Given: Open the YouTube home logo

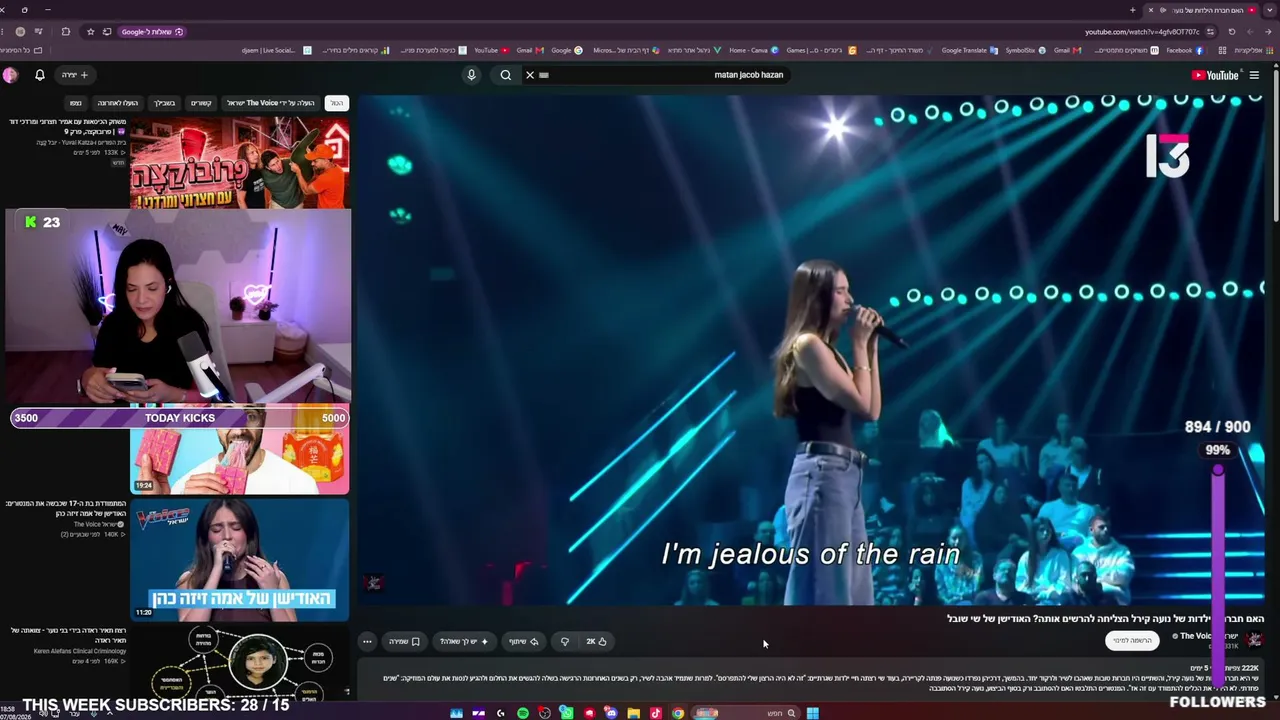Looking at the screenshot, I should click(1215, 75).
